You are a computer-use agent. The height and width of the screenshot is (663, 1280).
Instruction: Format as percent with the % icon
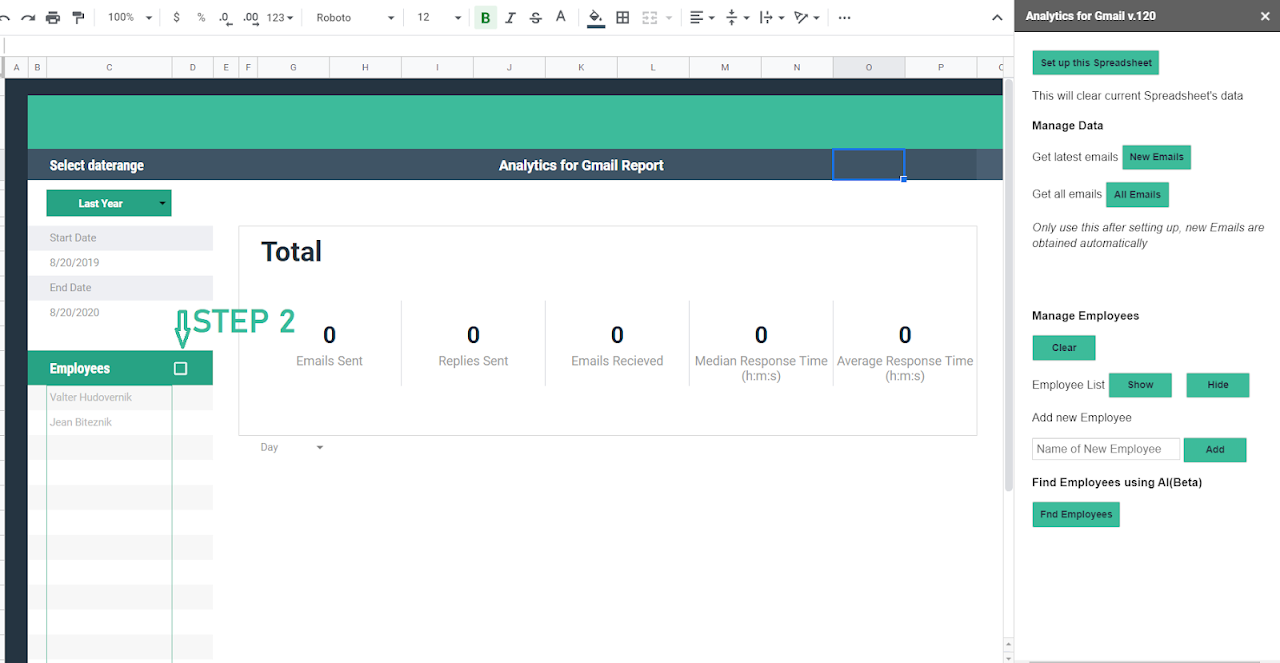pos(201,18)
